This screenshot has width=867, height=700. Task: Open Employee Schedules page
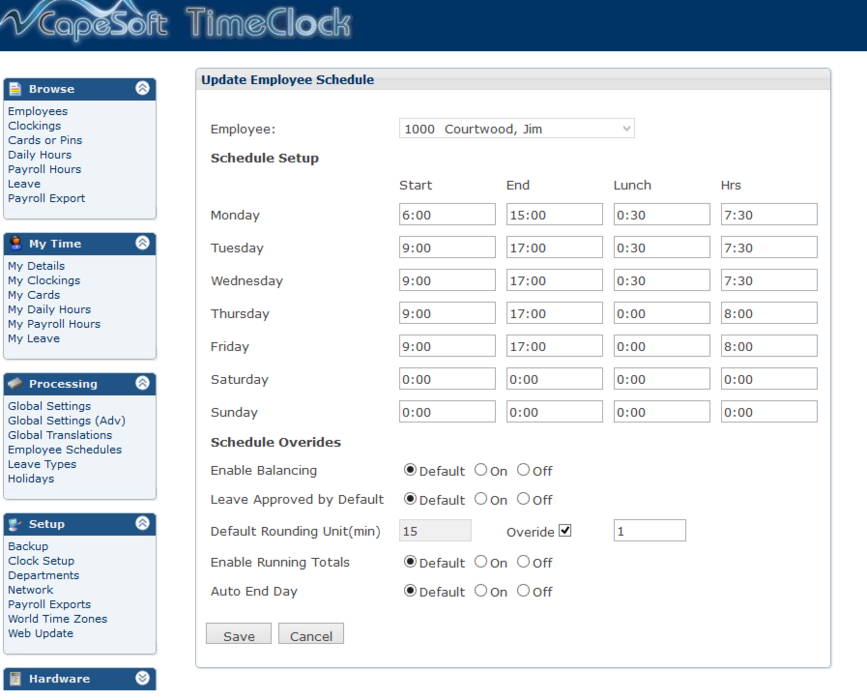pos(65,450)
